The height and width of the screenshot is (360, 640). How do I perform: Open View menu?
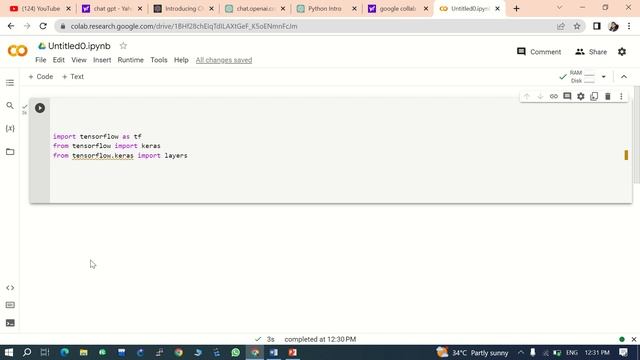point(79,60)
